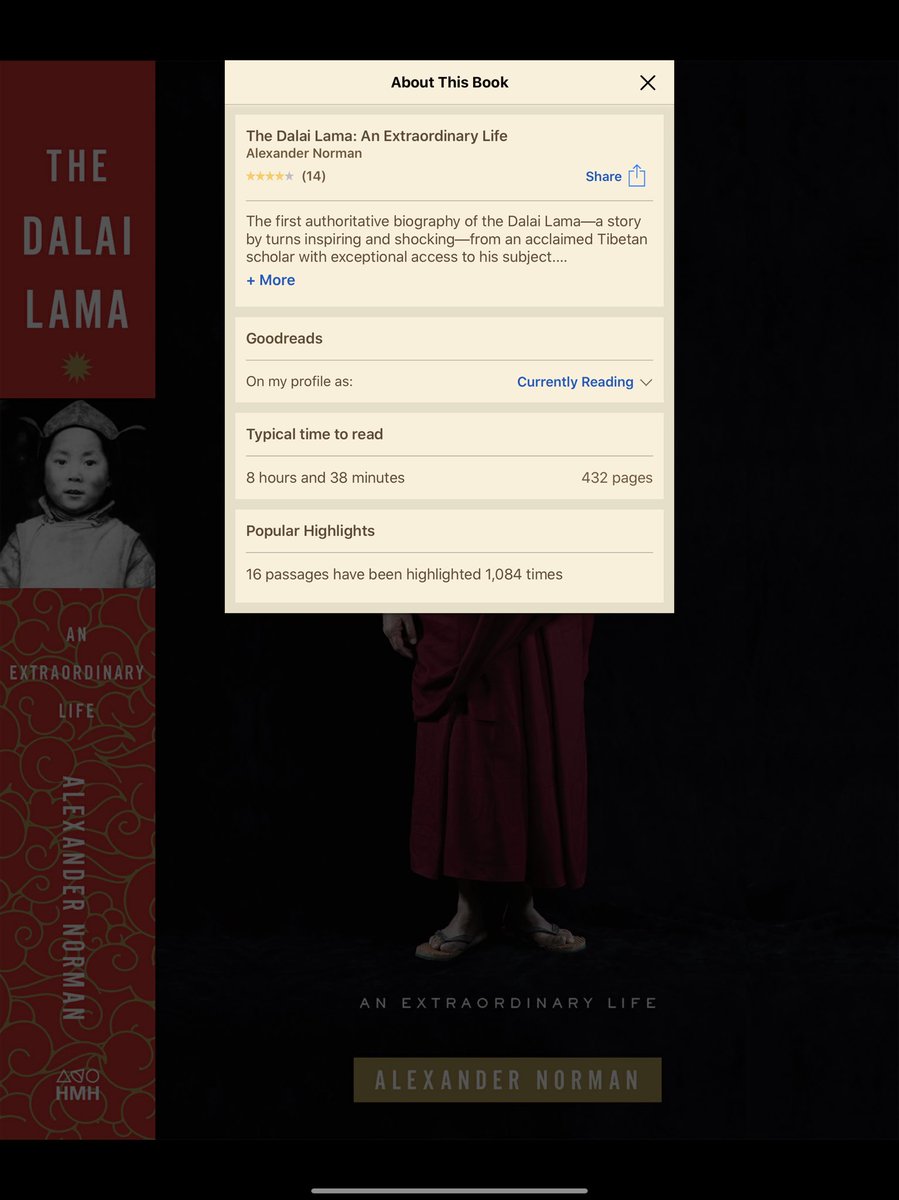The height and width of the screenshot is (1200, 899).
Task: Tap the child photo on book spine
Action: tap(77, 493)
